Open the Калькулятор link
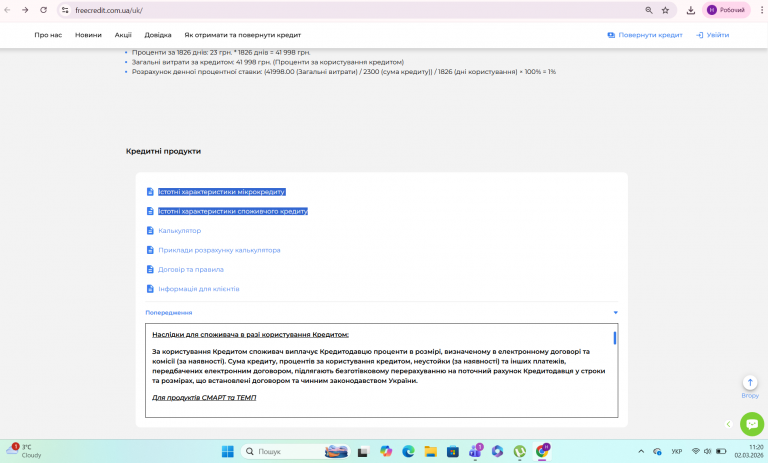The height and width of the screenshot is (463, 768). 179,230
